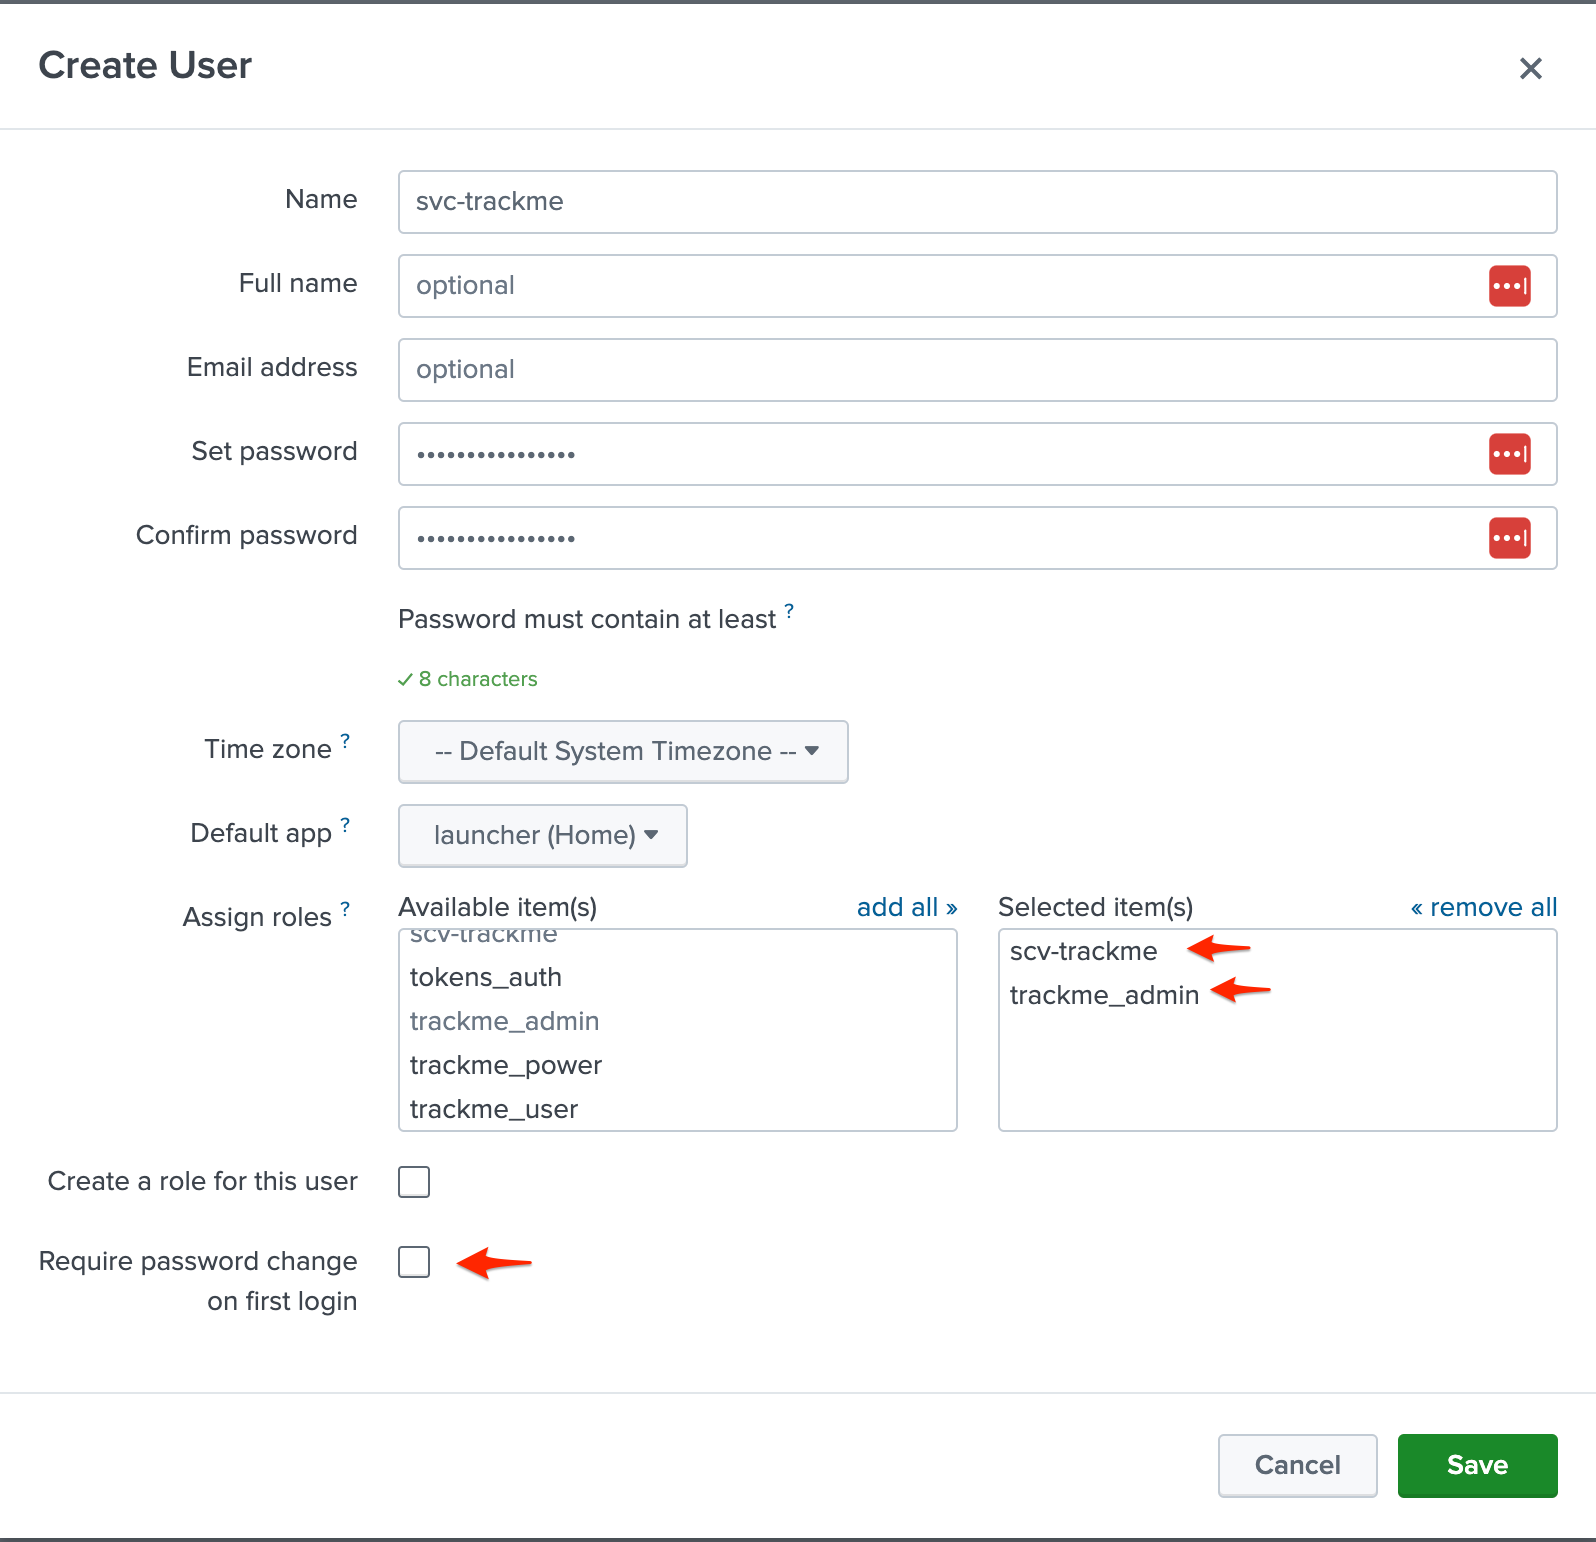This screenshot has width=1596, height=1542.
Task: Click the green Save button
Action: click(1477, 1465)
